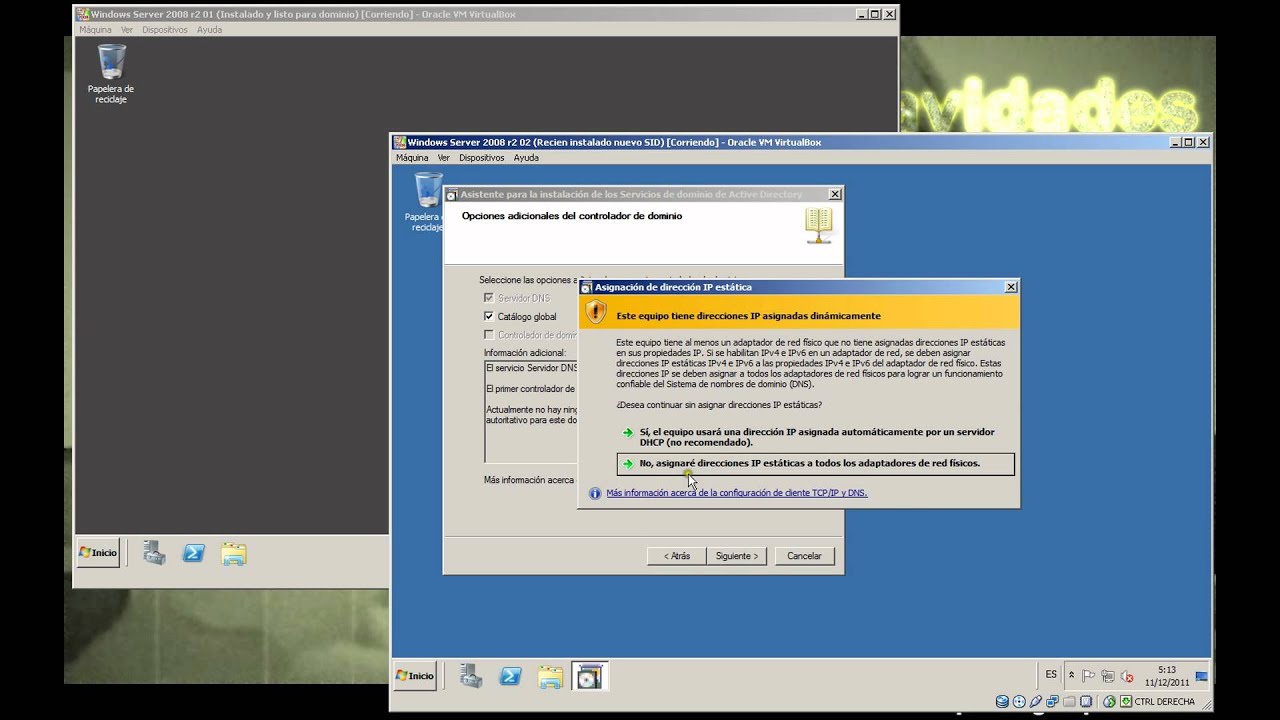Toggle the read-only Controlador de dominio checkbox
This screenshot has width=1280, height=720.
point(489,335)
